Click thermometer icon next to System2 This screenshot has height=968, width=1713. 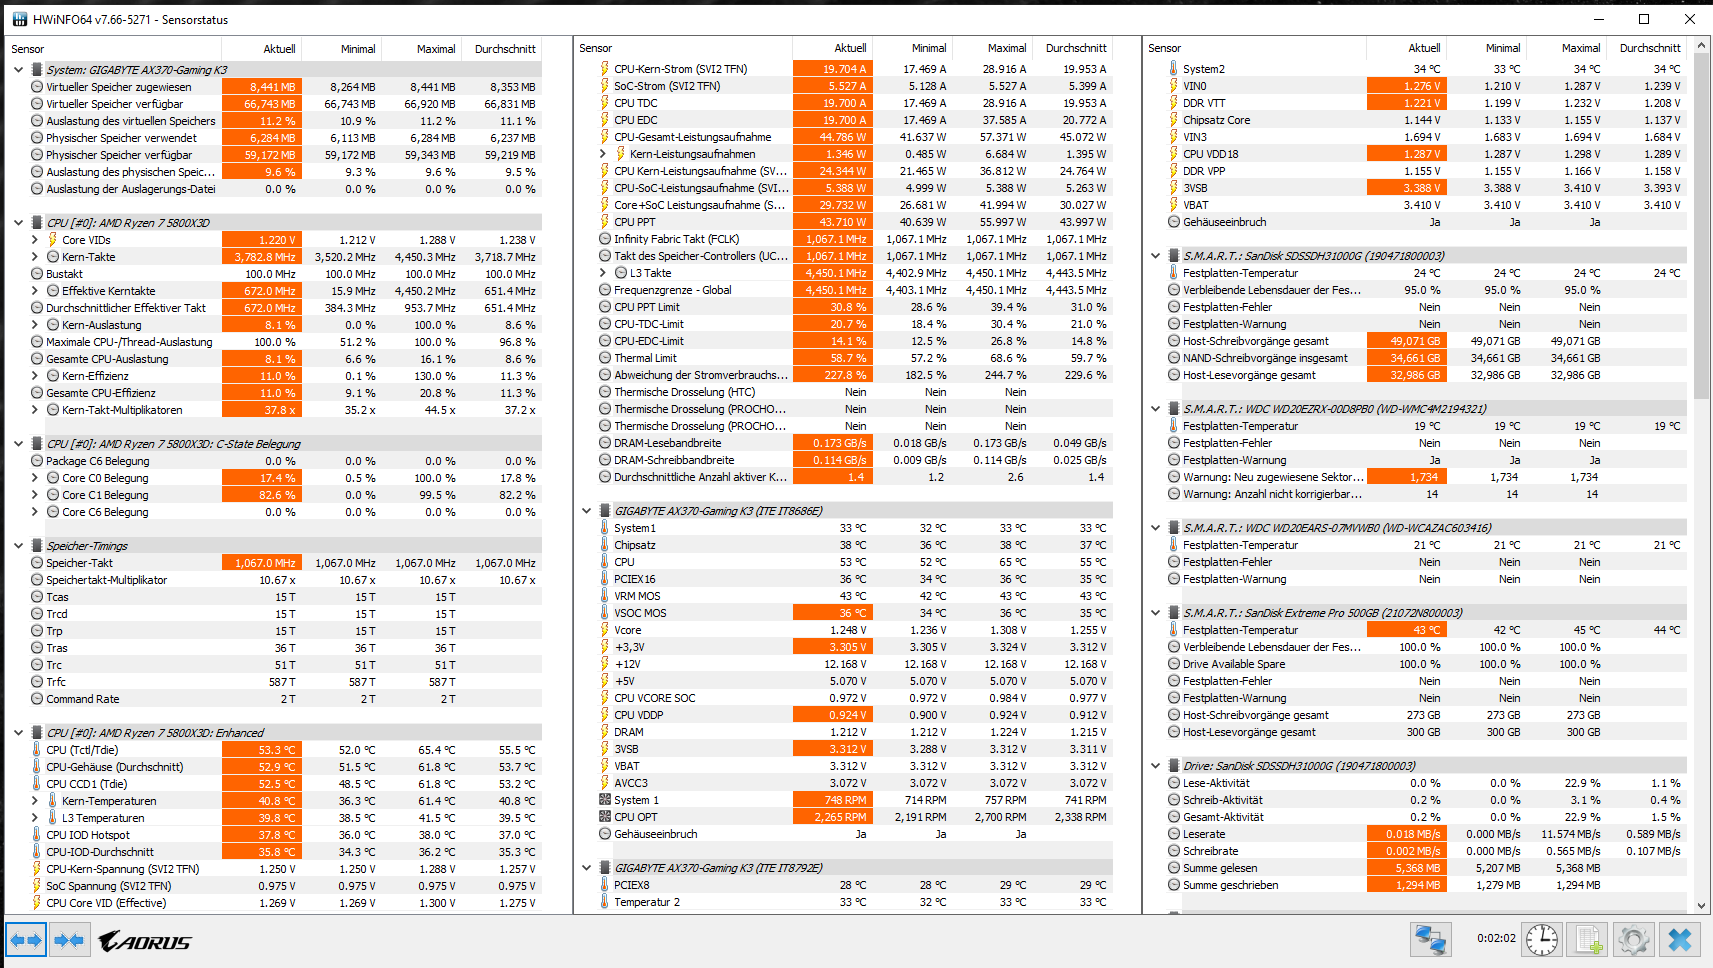pos(1174,69)
